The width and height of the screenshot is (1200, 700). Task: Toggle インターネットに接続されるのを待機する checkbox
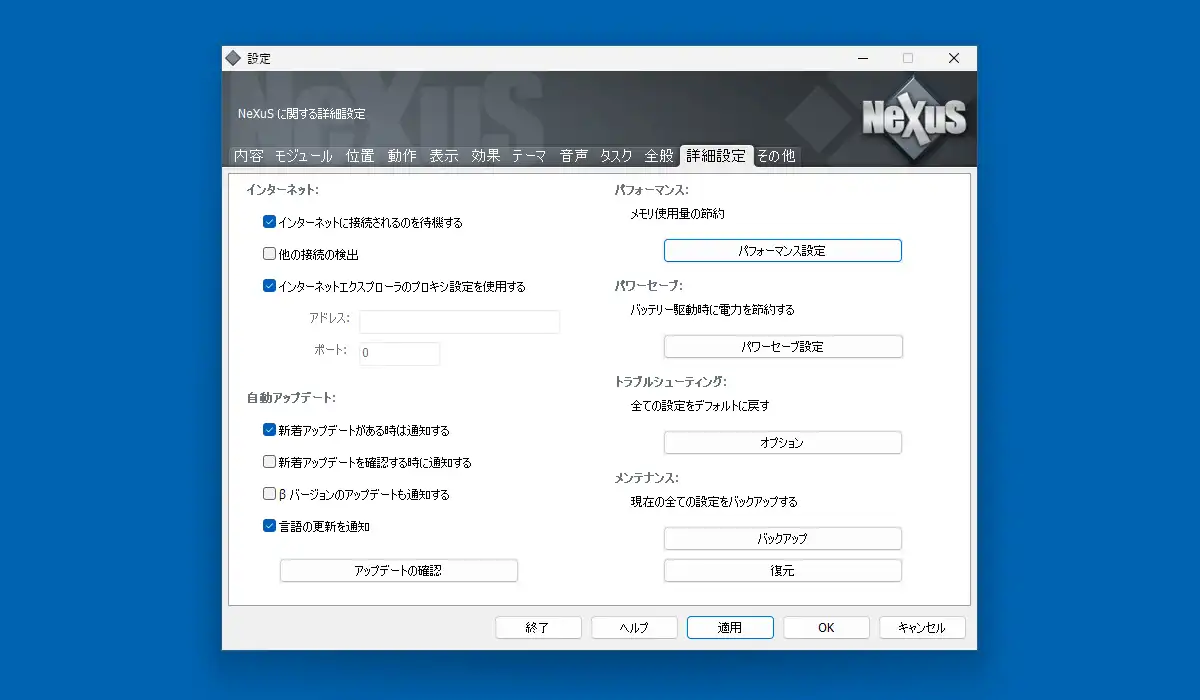pyautogui.click(x=269, y=222)
